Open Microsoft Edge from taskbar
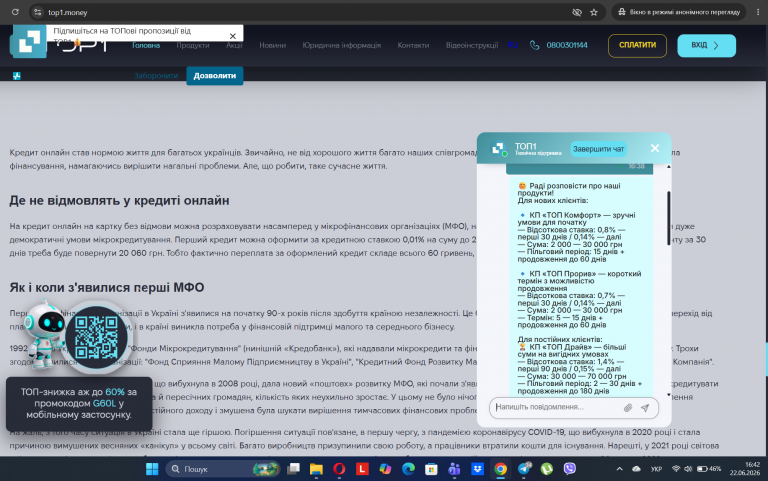The height and width of the screenshot is (481, 768). (408, 469)
